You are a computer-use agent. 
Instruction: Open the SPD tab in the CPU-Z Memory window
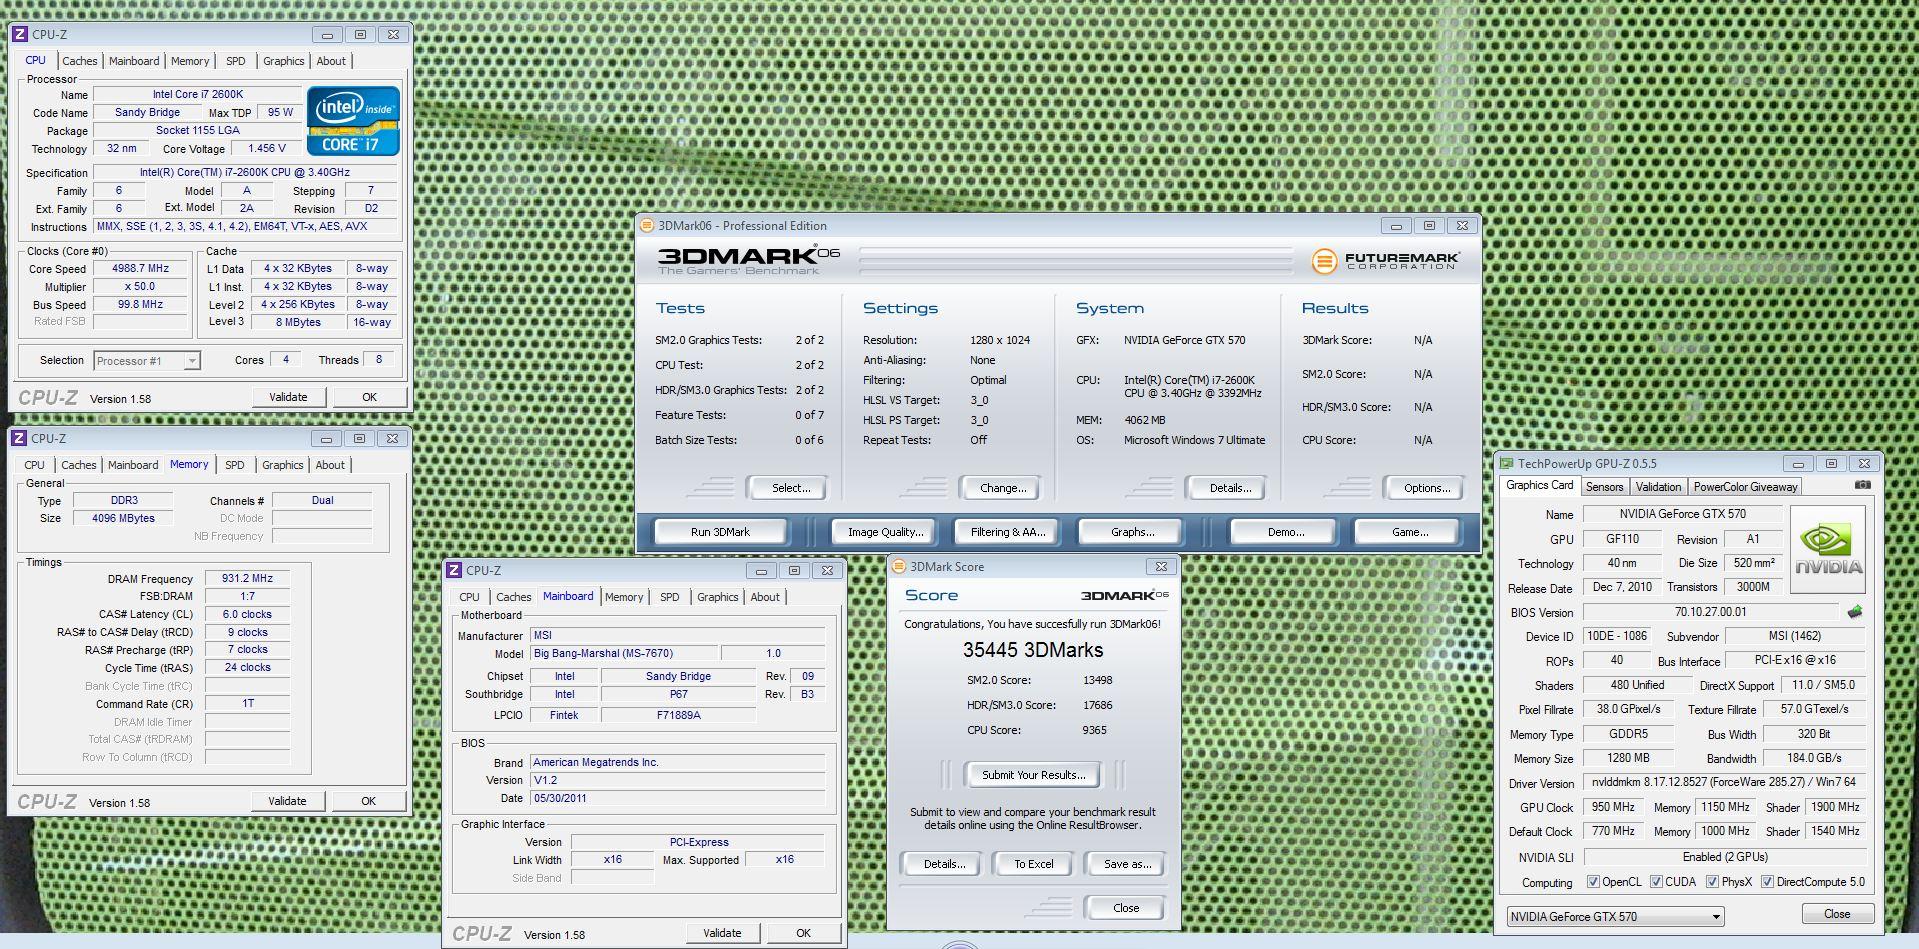235,465
